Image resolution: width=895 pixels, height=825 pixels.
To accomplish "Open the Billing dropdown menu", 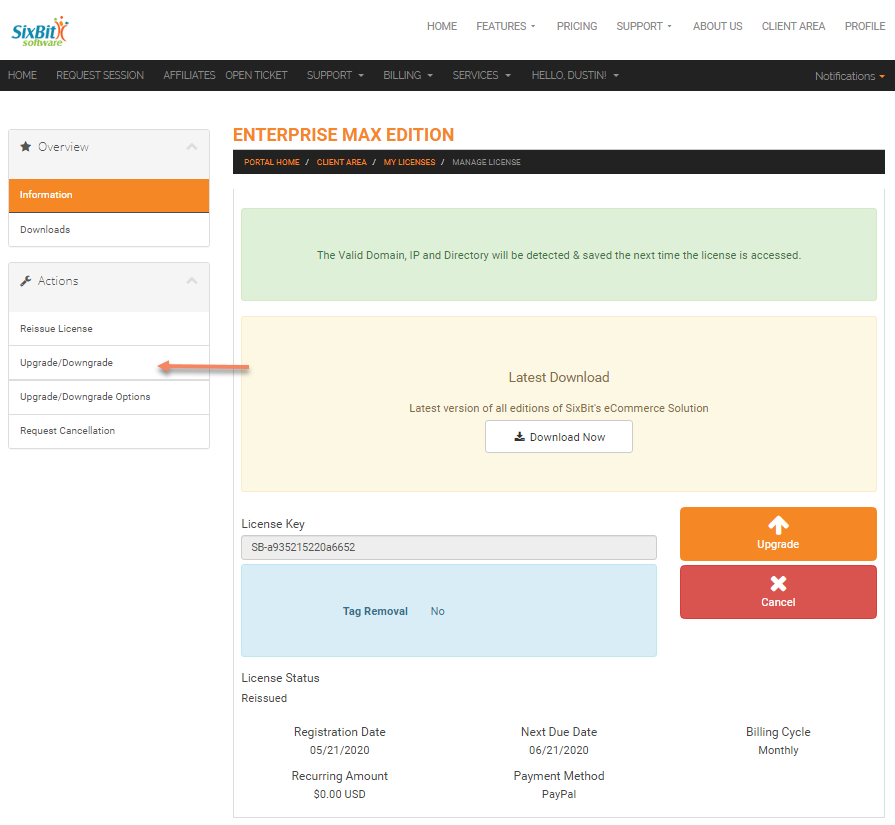I will pos(408,75).
